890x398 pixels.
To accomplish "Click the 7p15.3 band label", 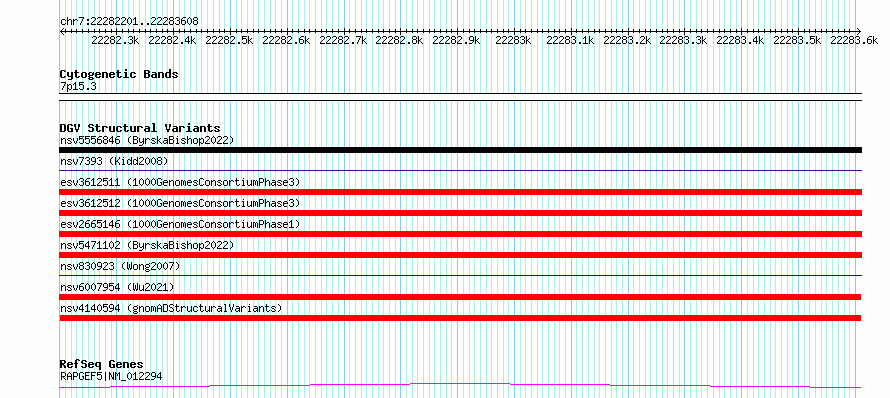I will [x=78, y=86].
